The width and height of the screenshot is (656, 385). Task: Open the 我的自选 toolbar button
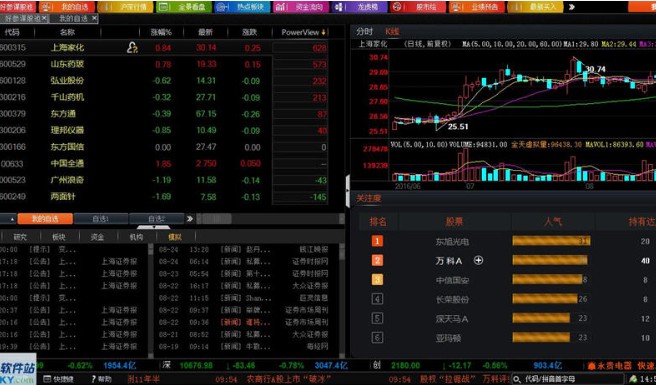(66, 7)
